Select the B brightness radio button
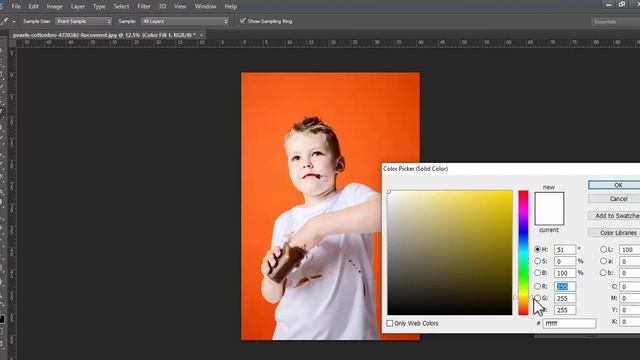The image size is (640, 360). tap(538, 272)
